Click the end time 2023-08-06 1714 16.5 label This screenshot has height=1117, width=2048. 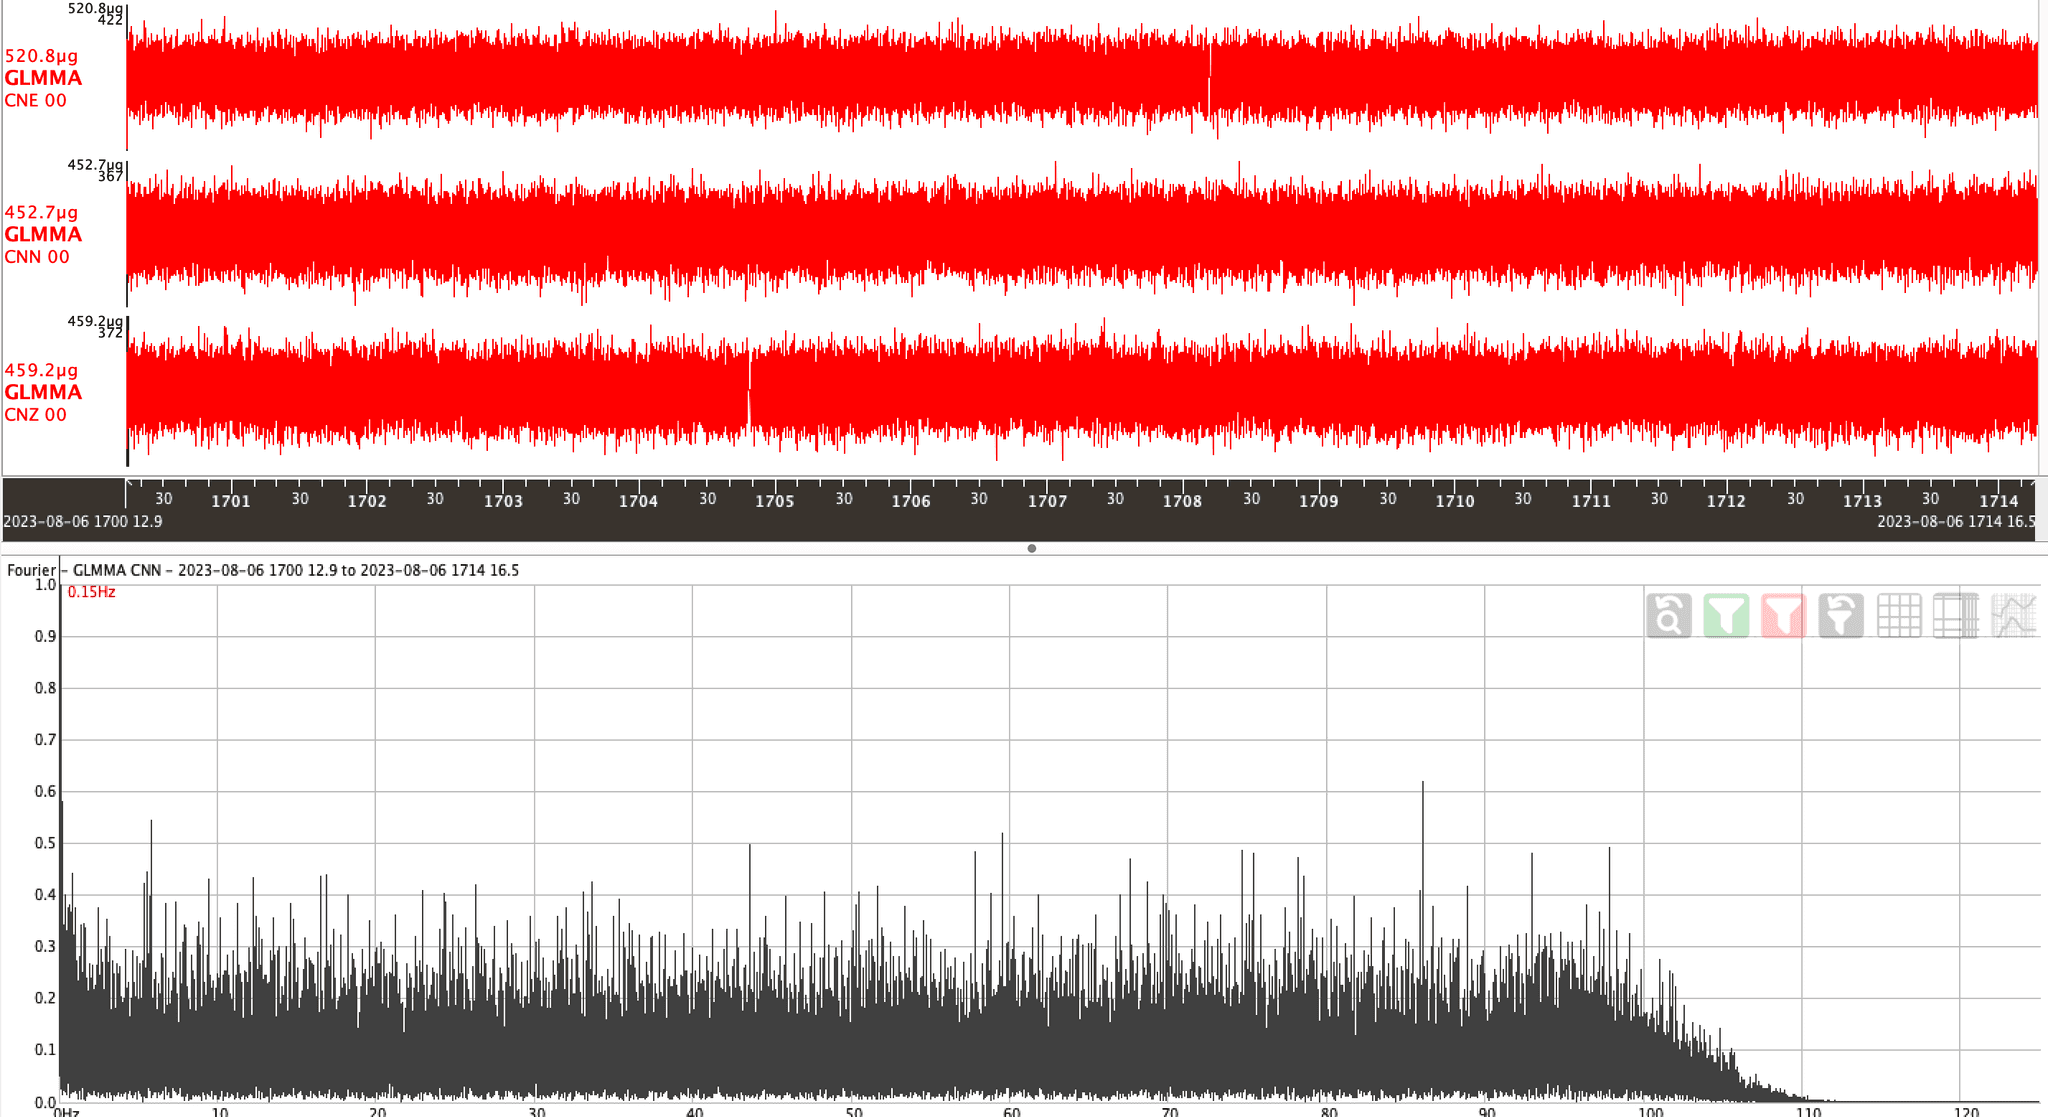point(1956,522)
